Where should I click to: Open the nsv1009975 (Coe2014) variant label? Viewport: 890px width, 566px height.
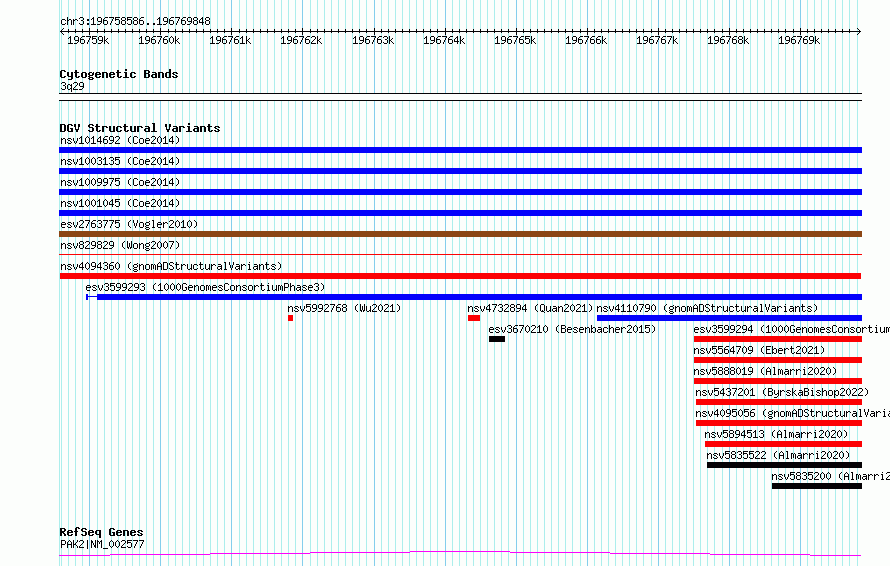point(120,182)
